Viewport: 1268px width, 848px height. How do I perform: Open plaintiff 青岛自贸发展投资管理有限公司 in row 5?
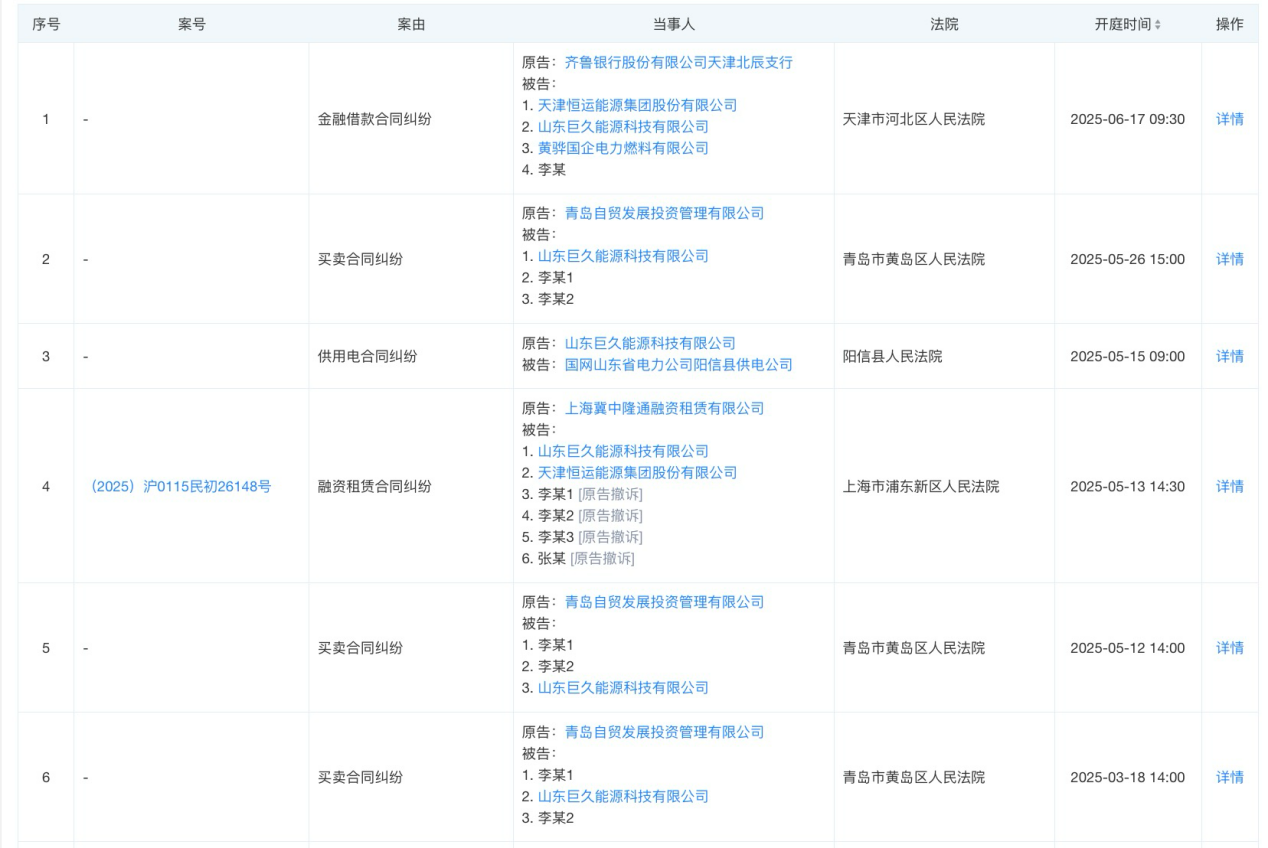[664, 602]
